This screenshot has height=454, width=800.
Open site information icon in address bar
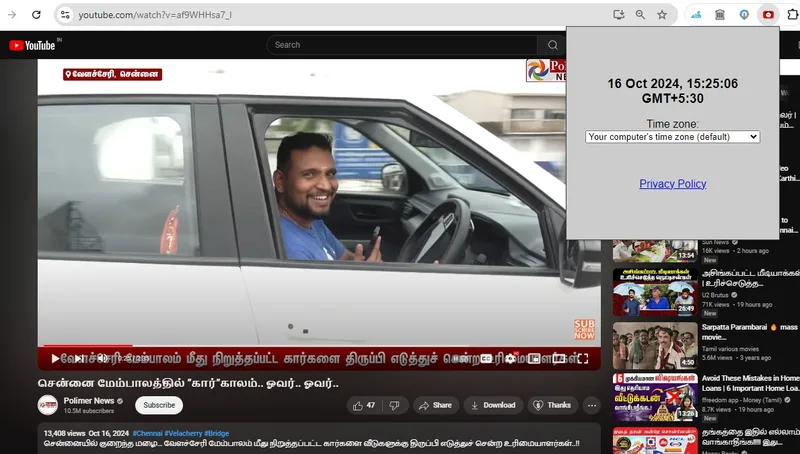pyautogui.click(x=65, y=15)
